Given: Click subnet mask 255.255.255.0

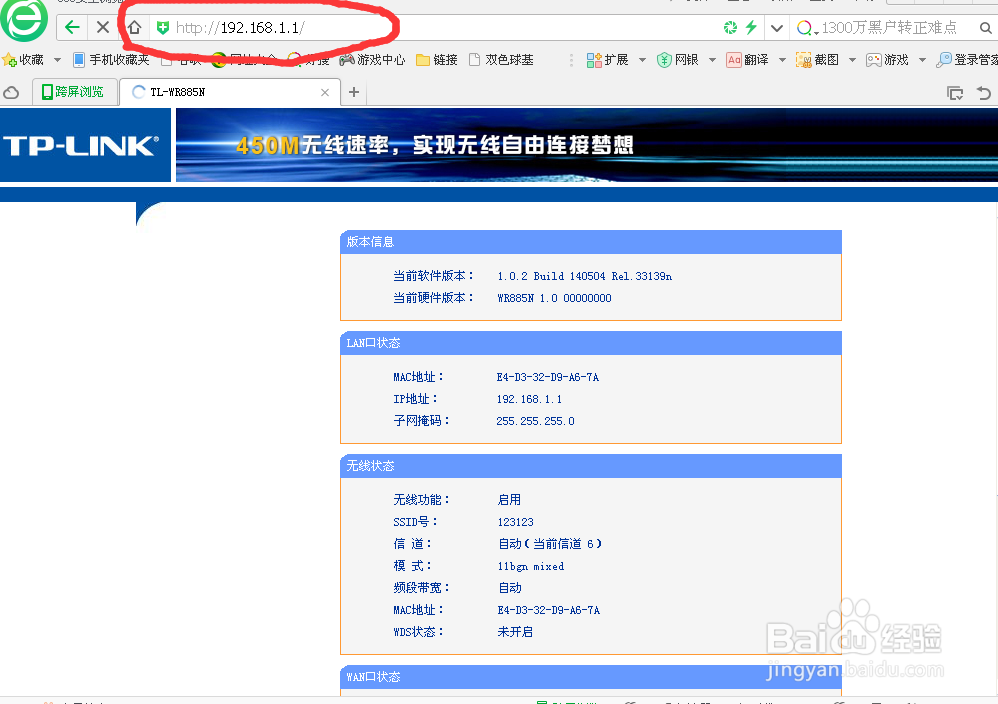Looking at the screenshot, I should click(535, 421).
